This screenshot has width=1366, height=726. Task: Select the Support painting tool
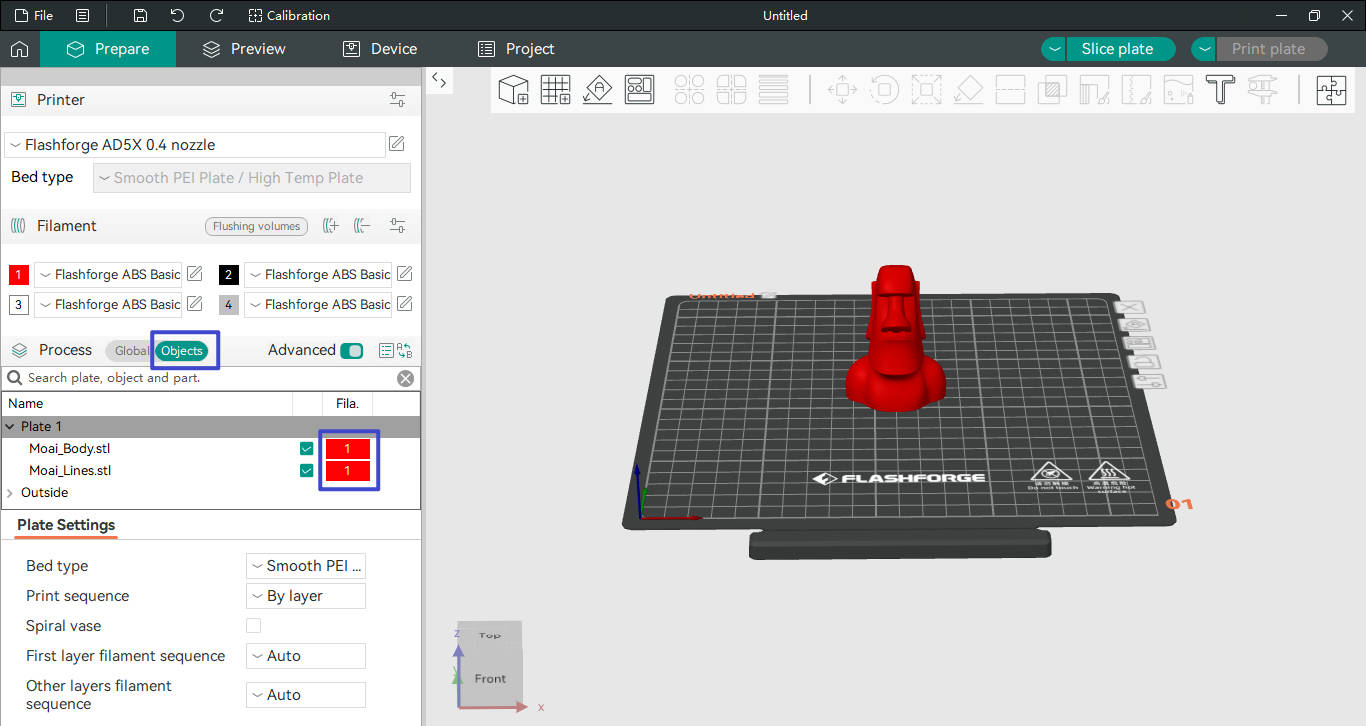coord(1095,90)
